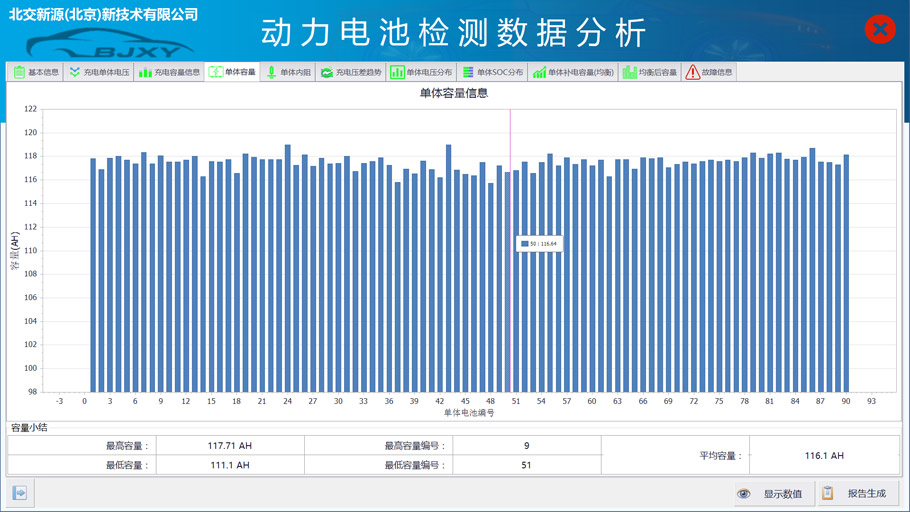Open the 基本信息 tab
Viewport: 910px width, 512px height.
pyautogui.click(x=36, y=72)
